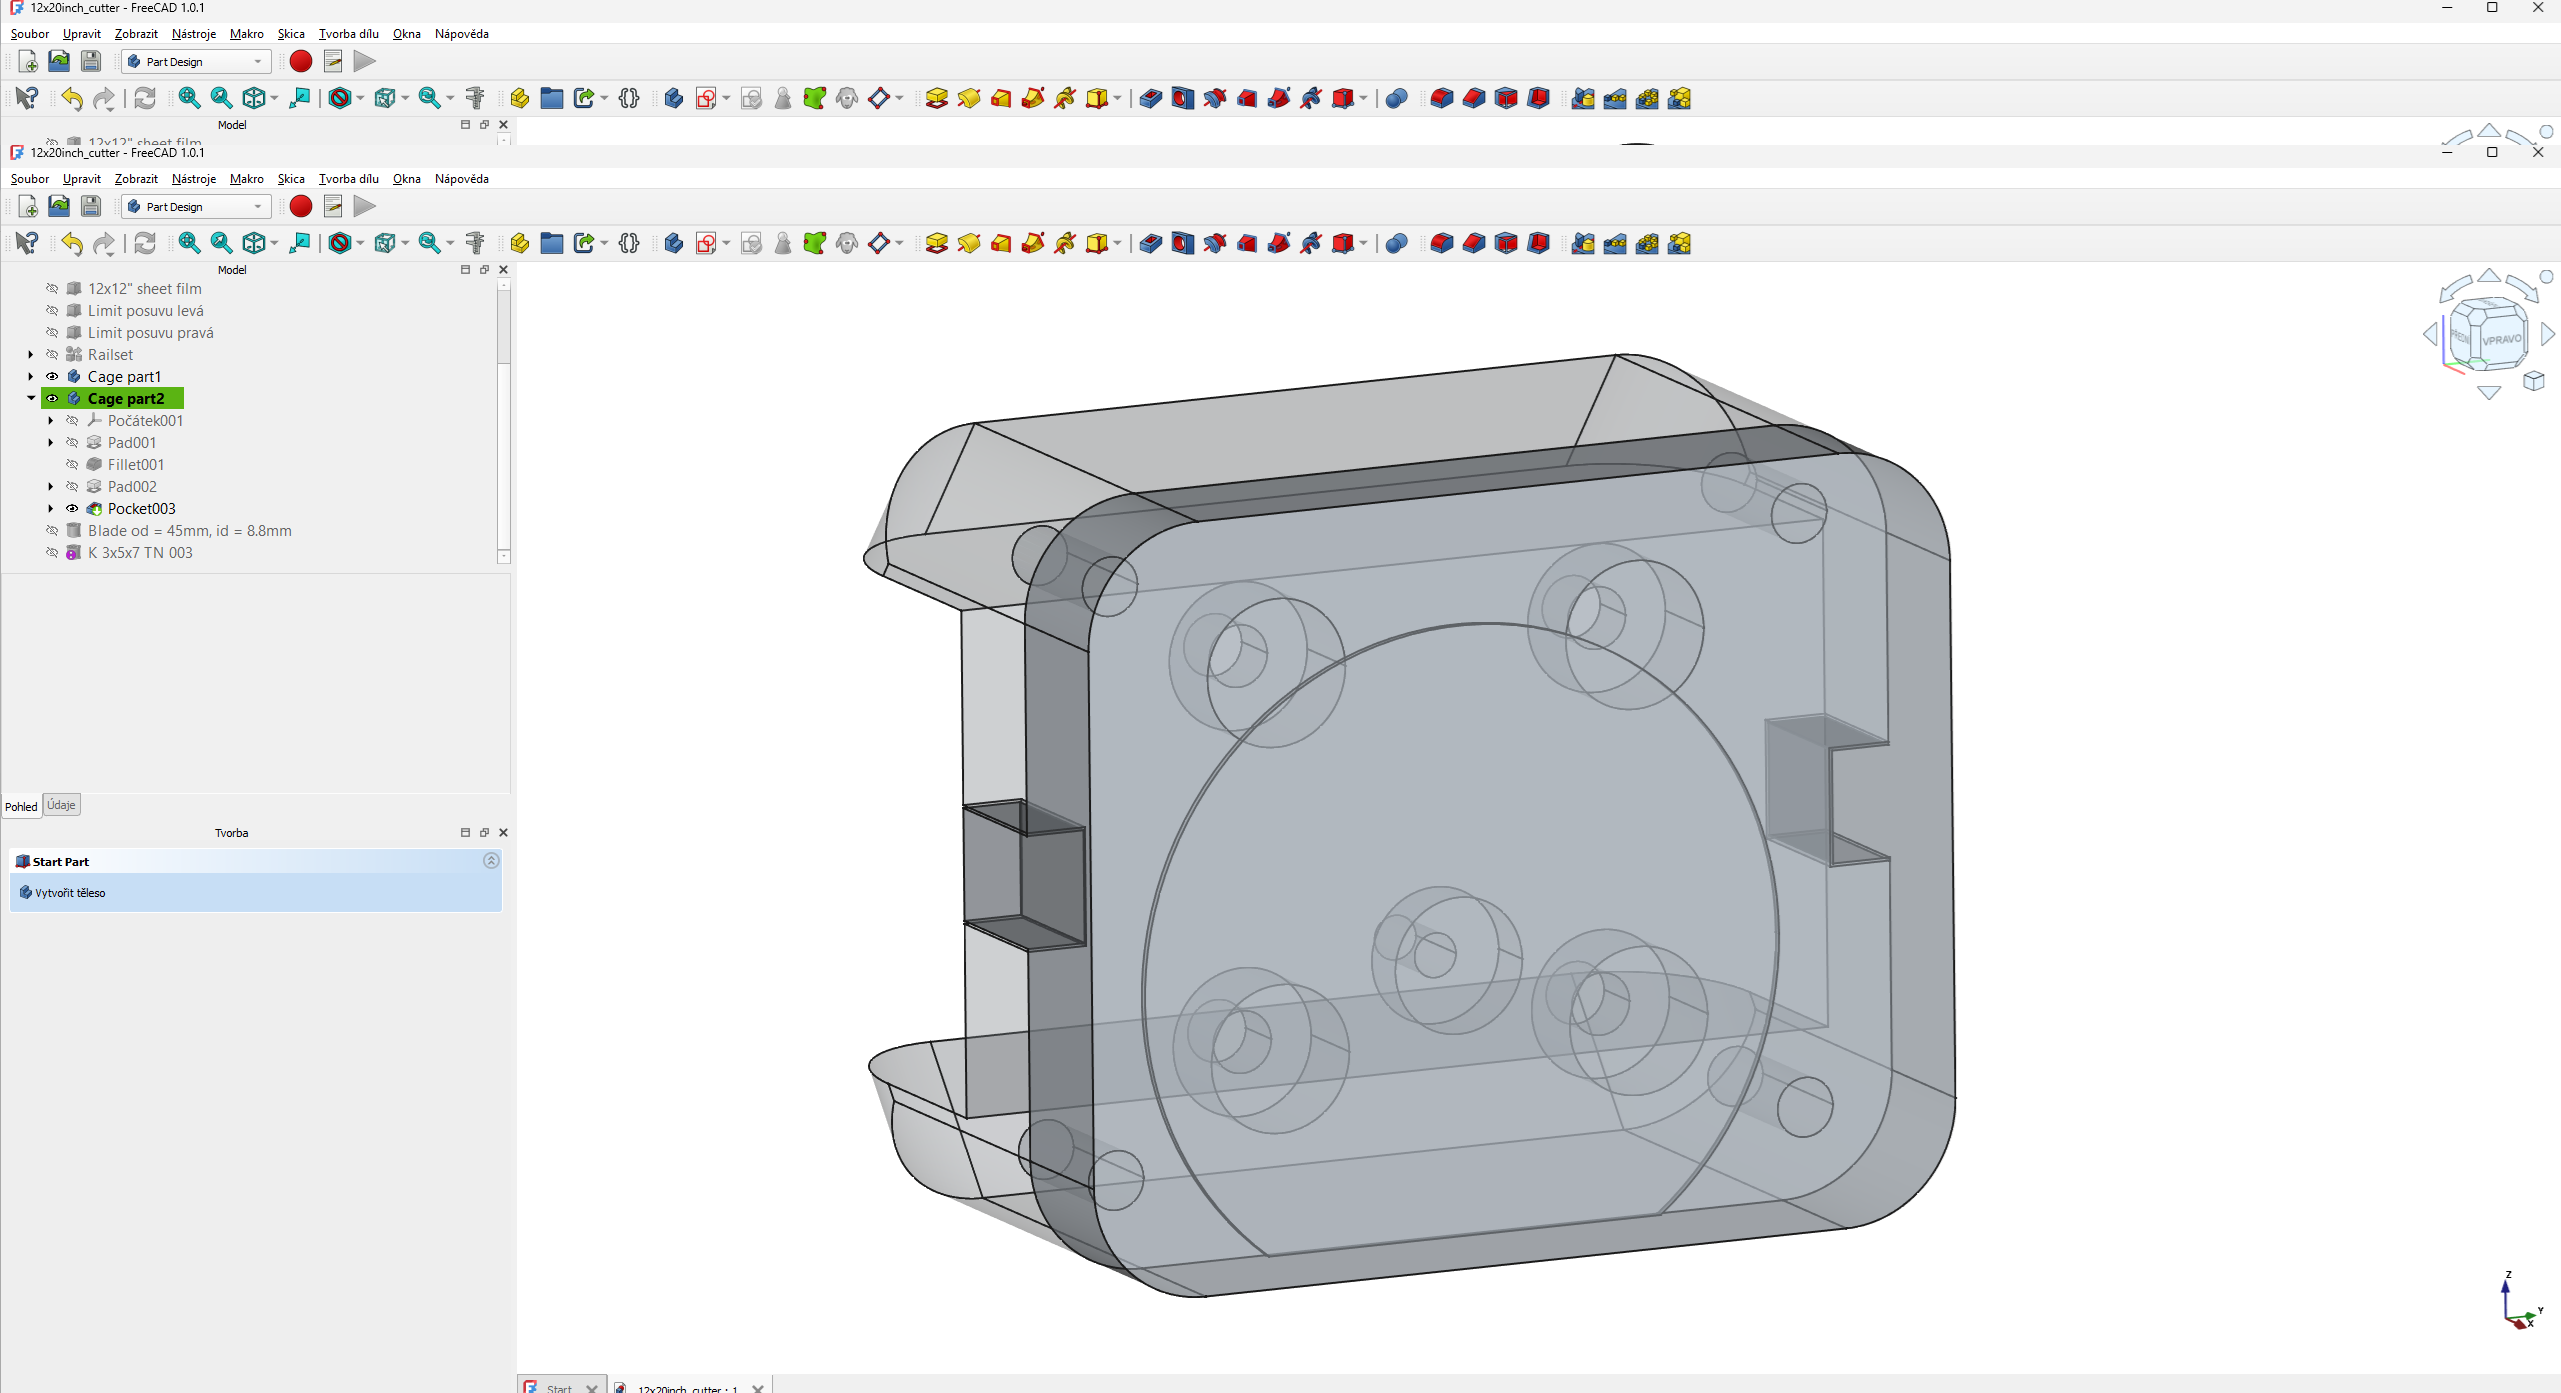Click the Mirrored tool in the lower toolbar
This screenshot has width=2561, height=1393.
(x=1582, y=243)
